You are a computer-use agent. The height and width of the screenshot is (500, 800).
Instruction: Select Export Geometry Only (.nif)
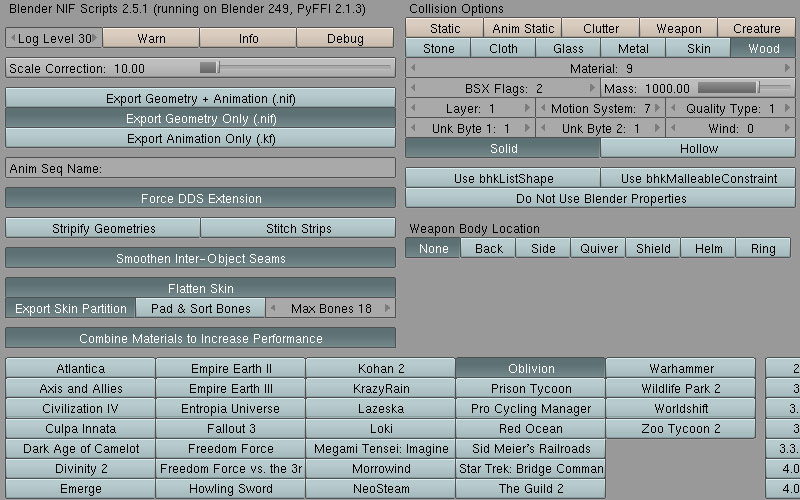pyautogui.click(x=200, y=118)
